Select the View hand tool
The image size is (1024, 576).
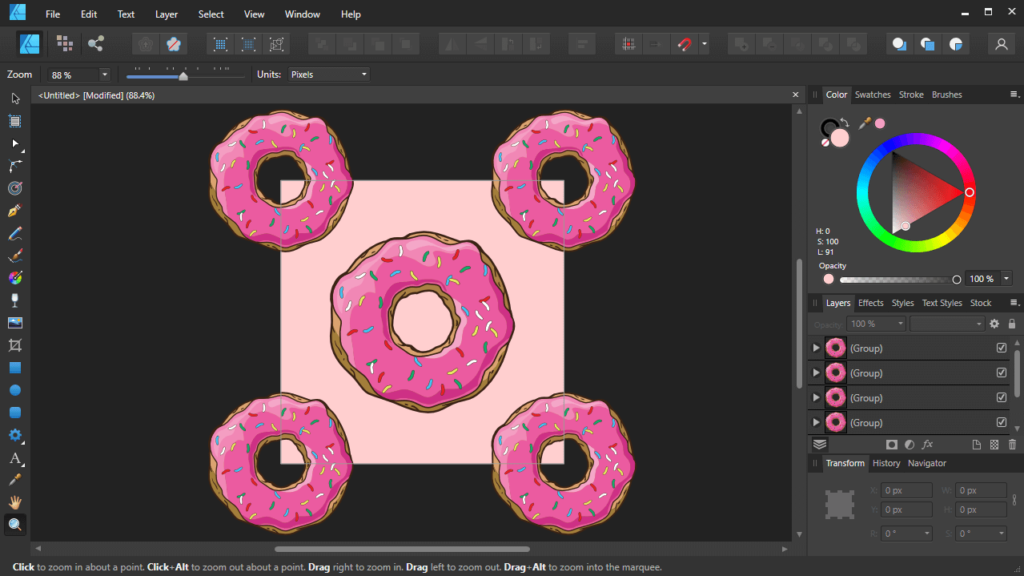click(15, 503)
